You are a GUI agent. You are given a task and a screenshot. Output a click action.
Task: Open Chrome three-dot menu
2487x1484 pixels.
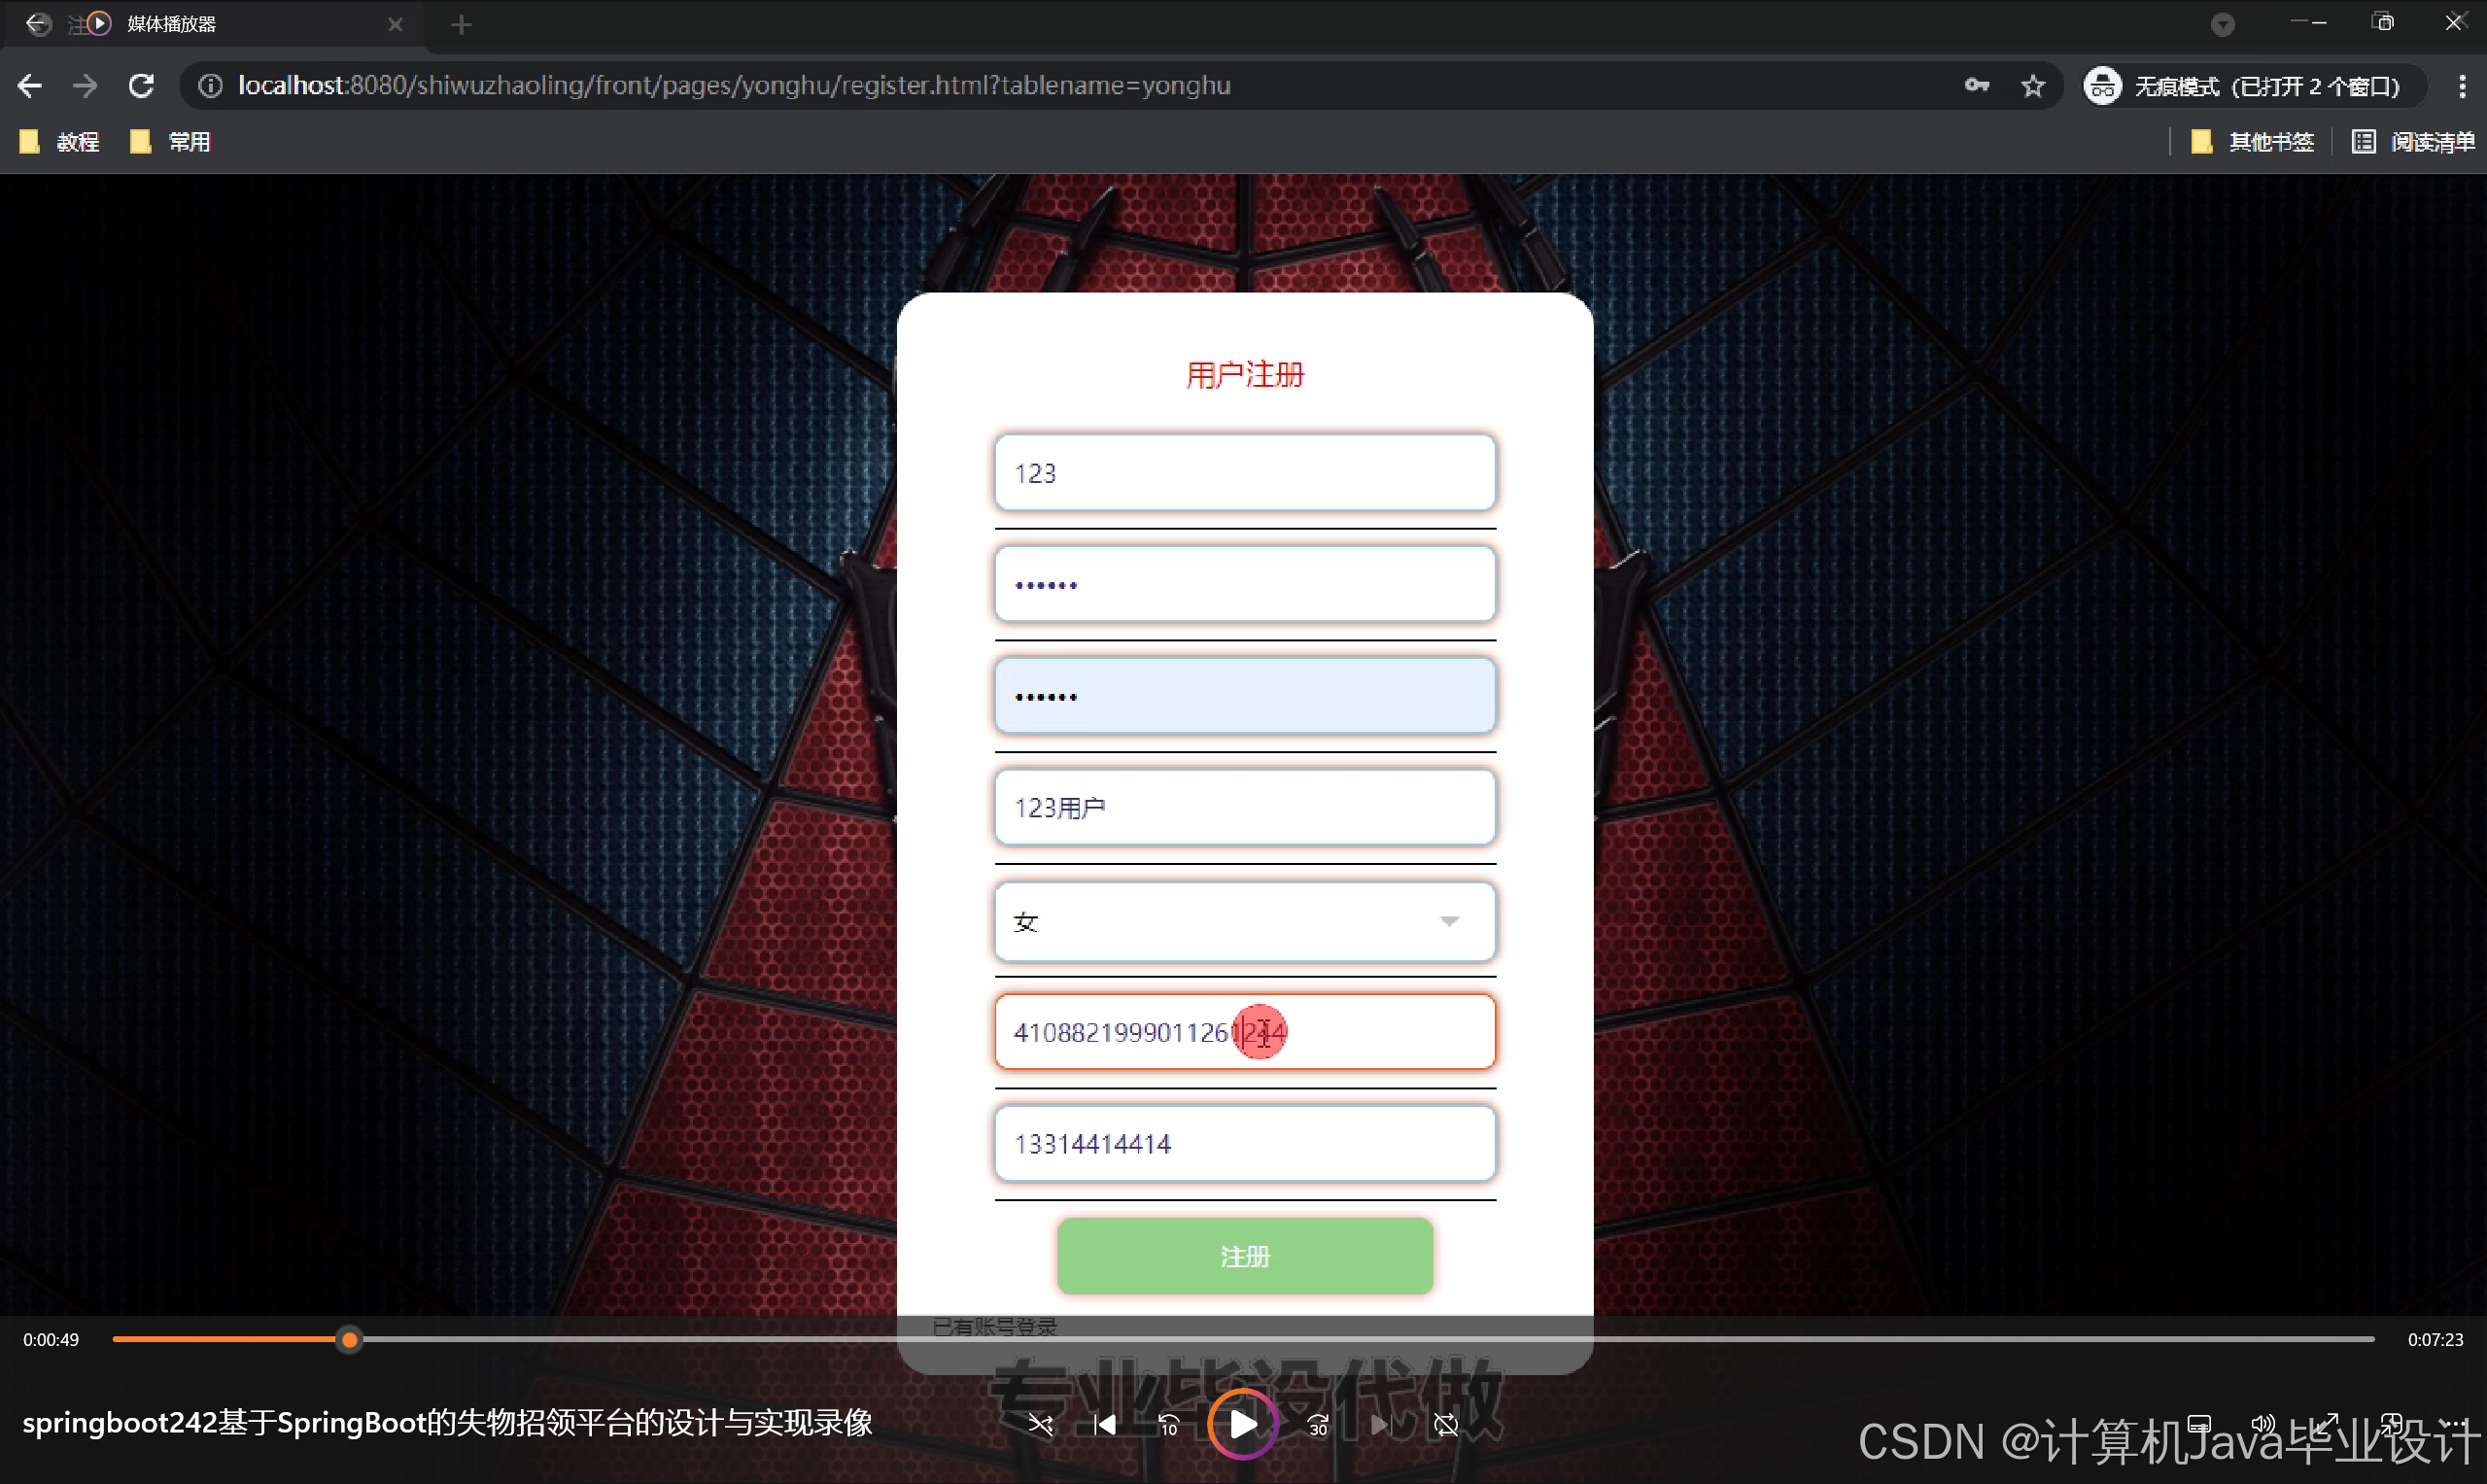pos(2461,86)
